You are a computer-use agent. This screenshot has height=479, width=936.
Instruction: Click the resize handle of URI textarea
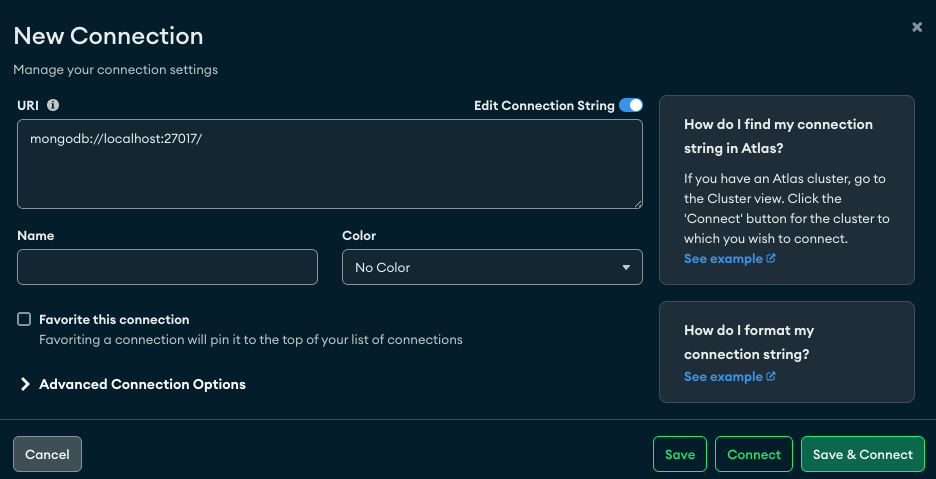coord(637,203)
